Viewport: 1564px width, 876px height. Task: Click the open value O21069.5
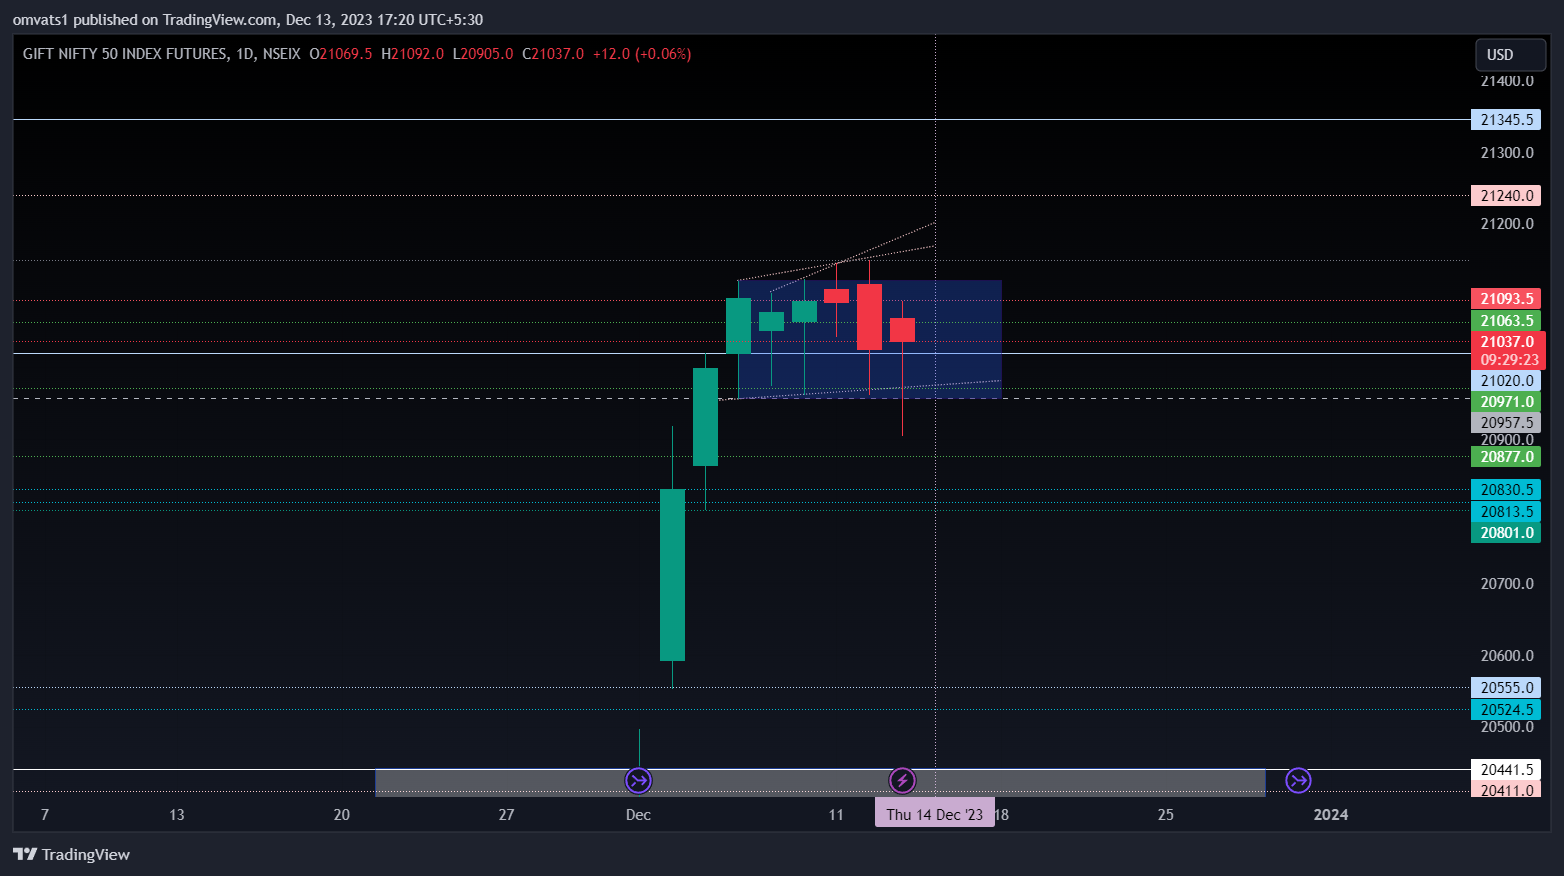click(341, 54)
